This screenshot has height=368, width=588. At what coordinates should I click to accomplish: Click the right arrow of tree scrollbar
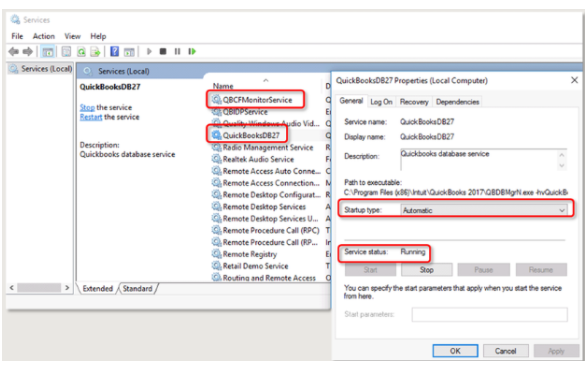point(67,288)
